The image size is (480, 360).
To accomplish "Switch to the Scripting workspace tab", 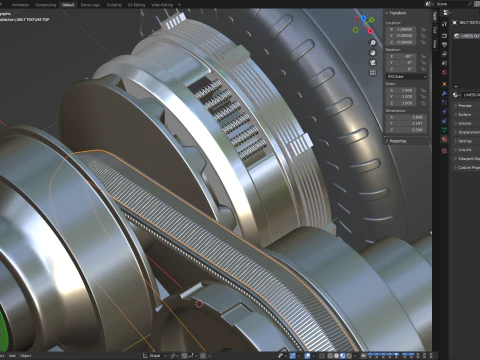I will 114,5.
